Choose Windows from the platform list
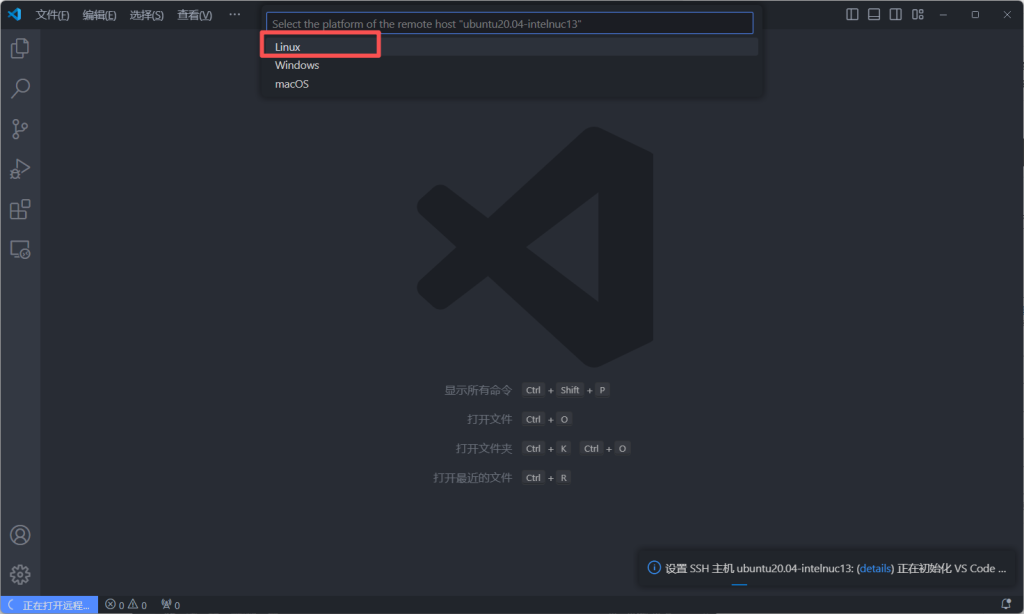 pos(297,65)
